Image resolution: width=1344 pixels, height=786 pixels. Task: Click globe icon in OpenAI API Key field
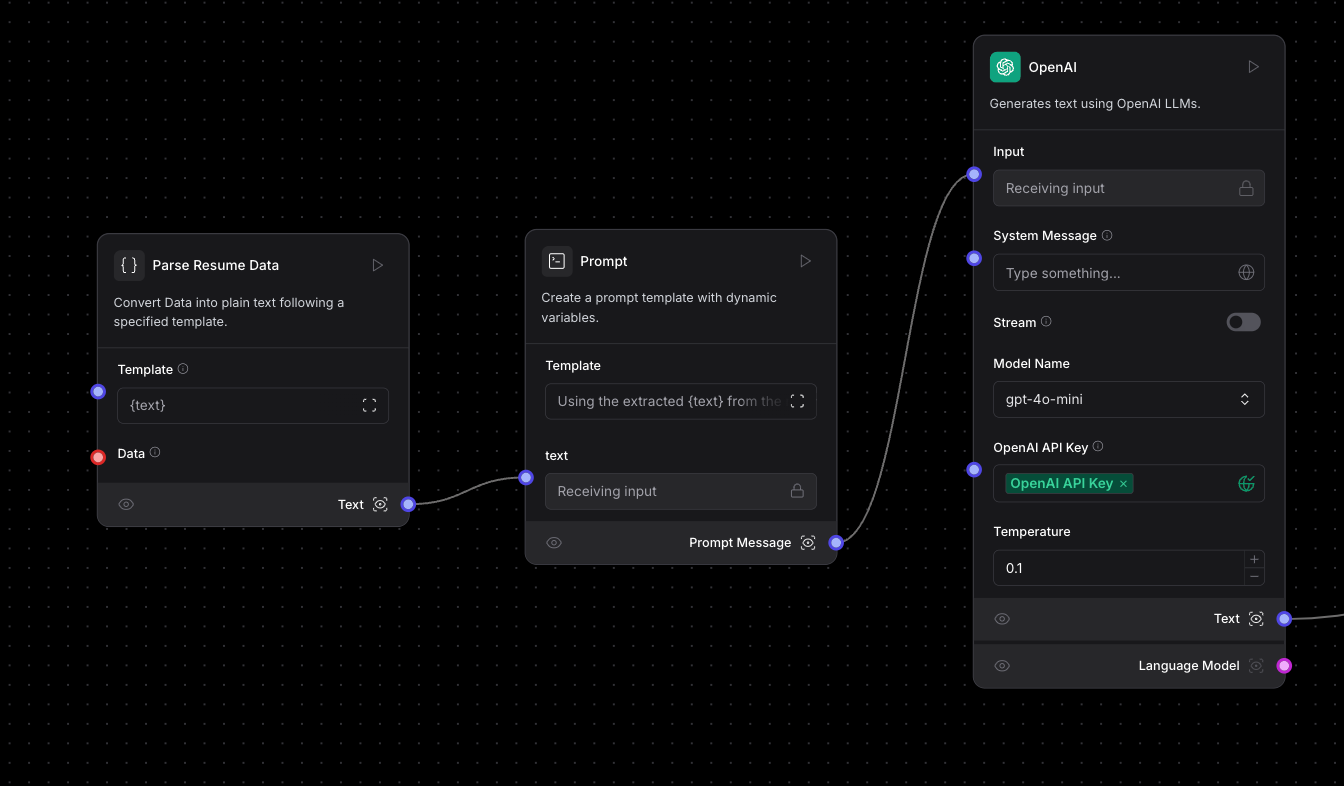click(1246, 484)
